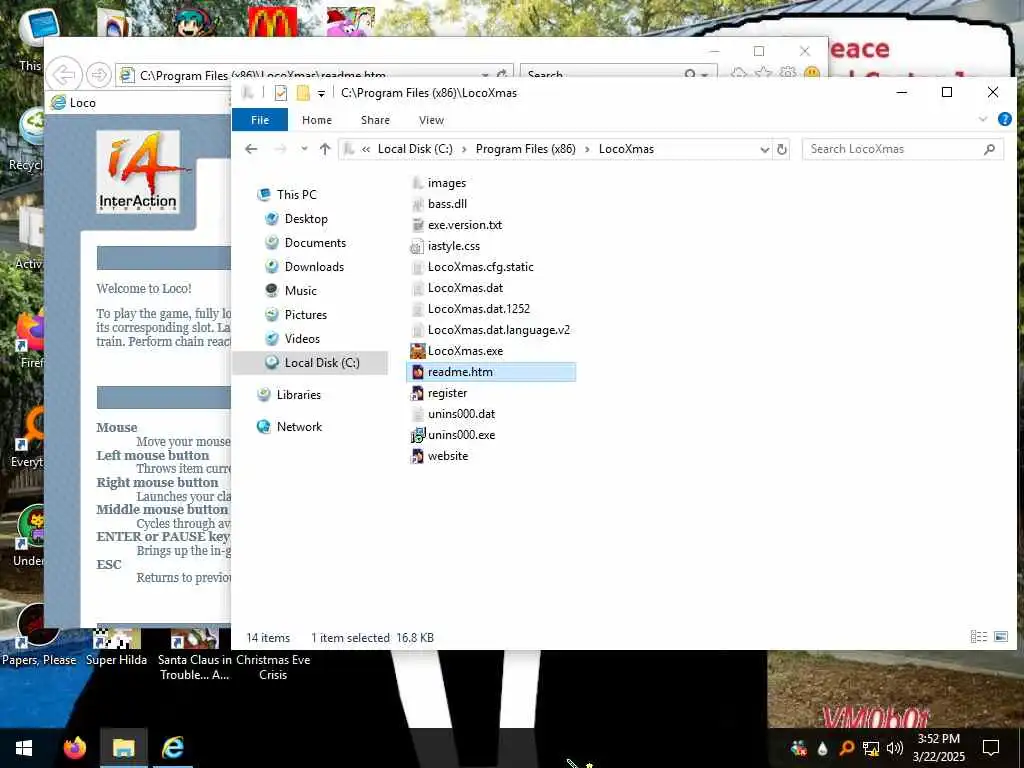This screenshot has height=768, width=1024.
Task: Select the readme.htm file
Action: [x=491, y=372]
